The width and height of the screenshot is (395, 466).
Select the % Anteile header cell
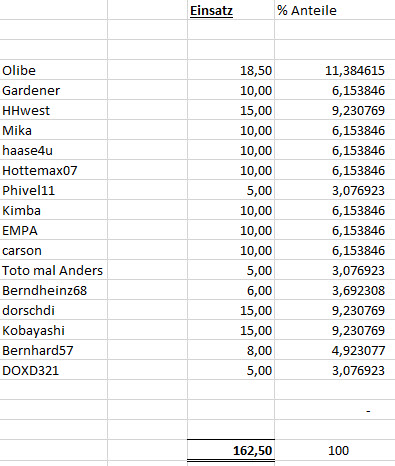(335, 10)
